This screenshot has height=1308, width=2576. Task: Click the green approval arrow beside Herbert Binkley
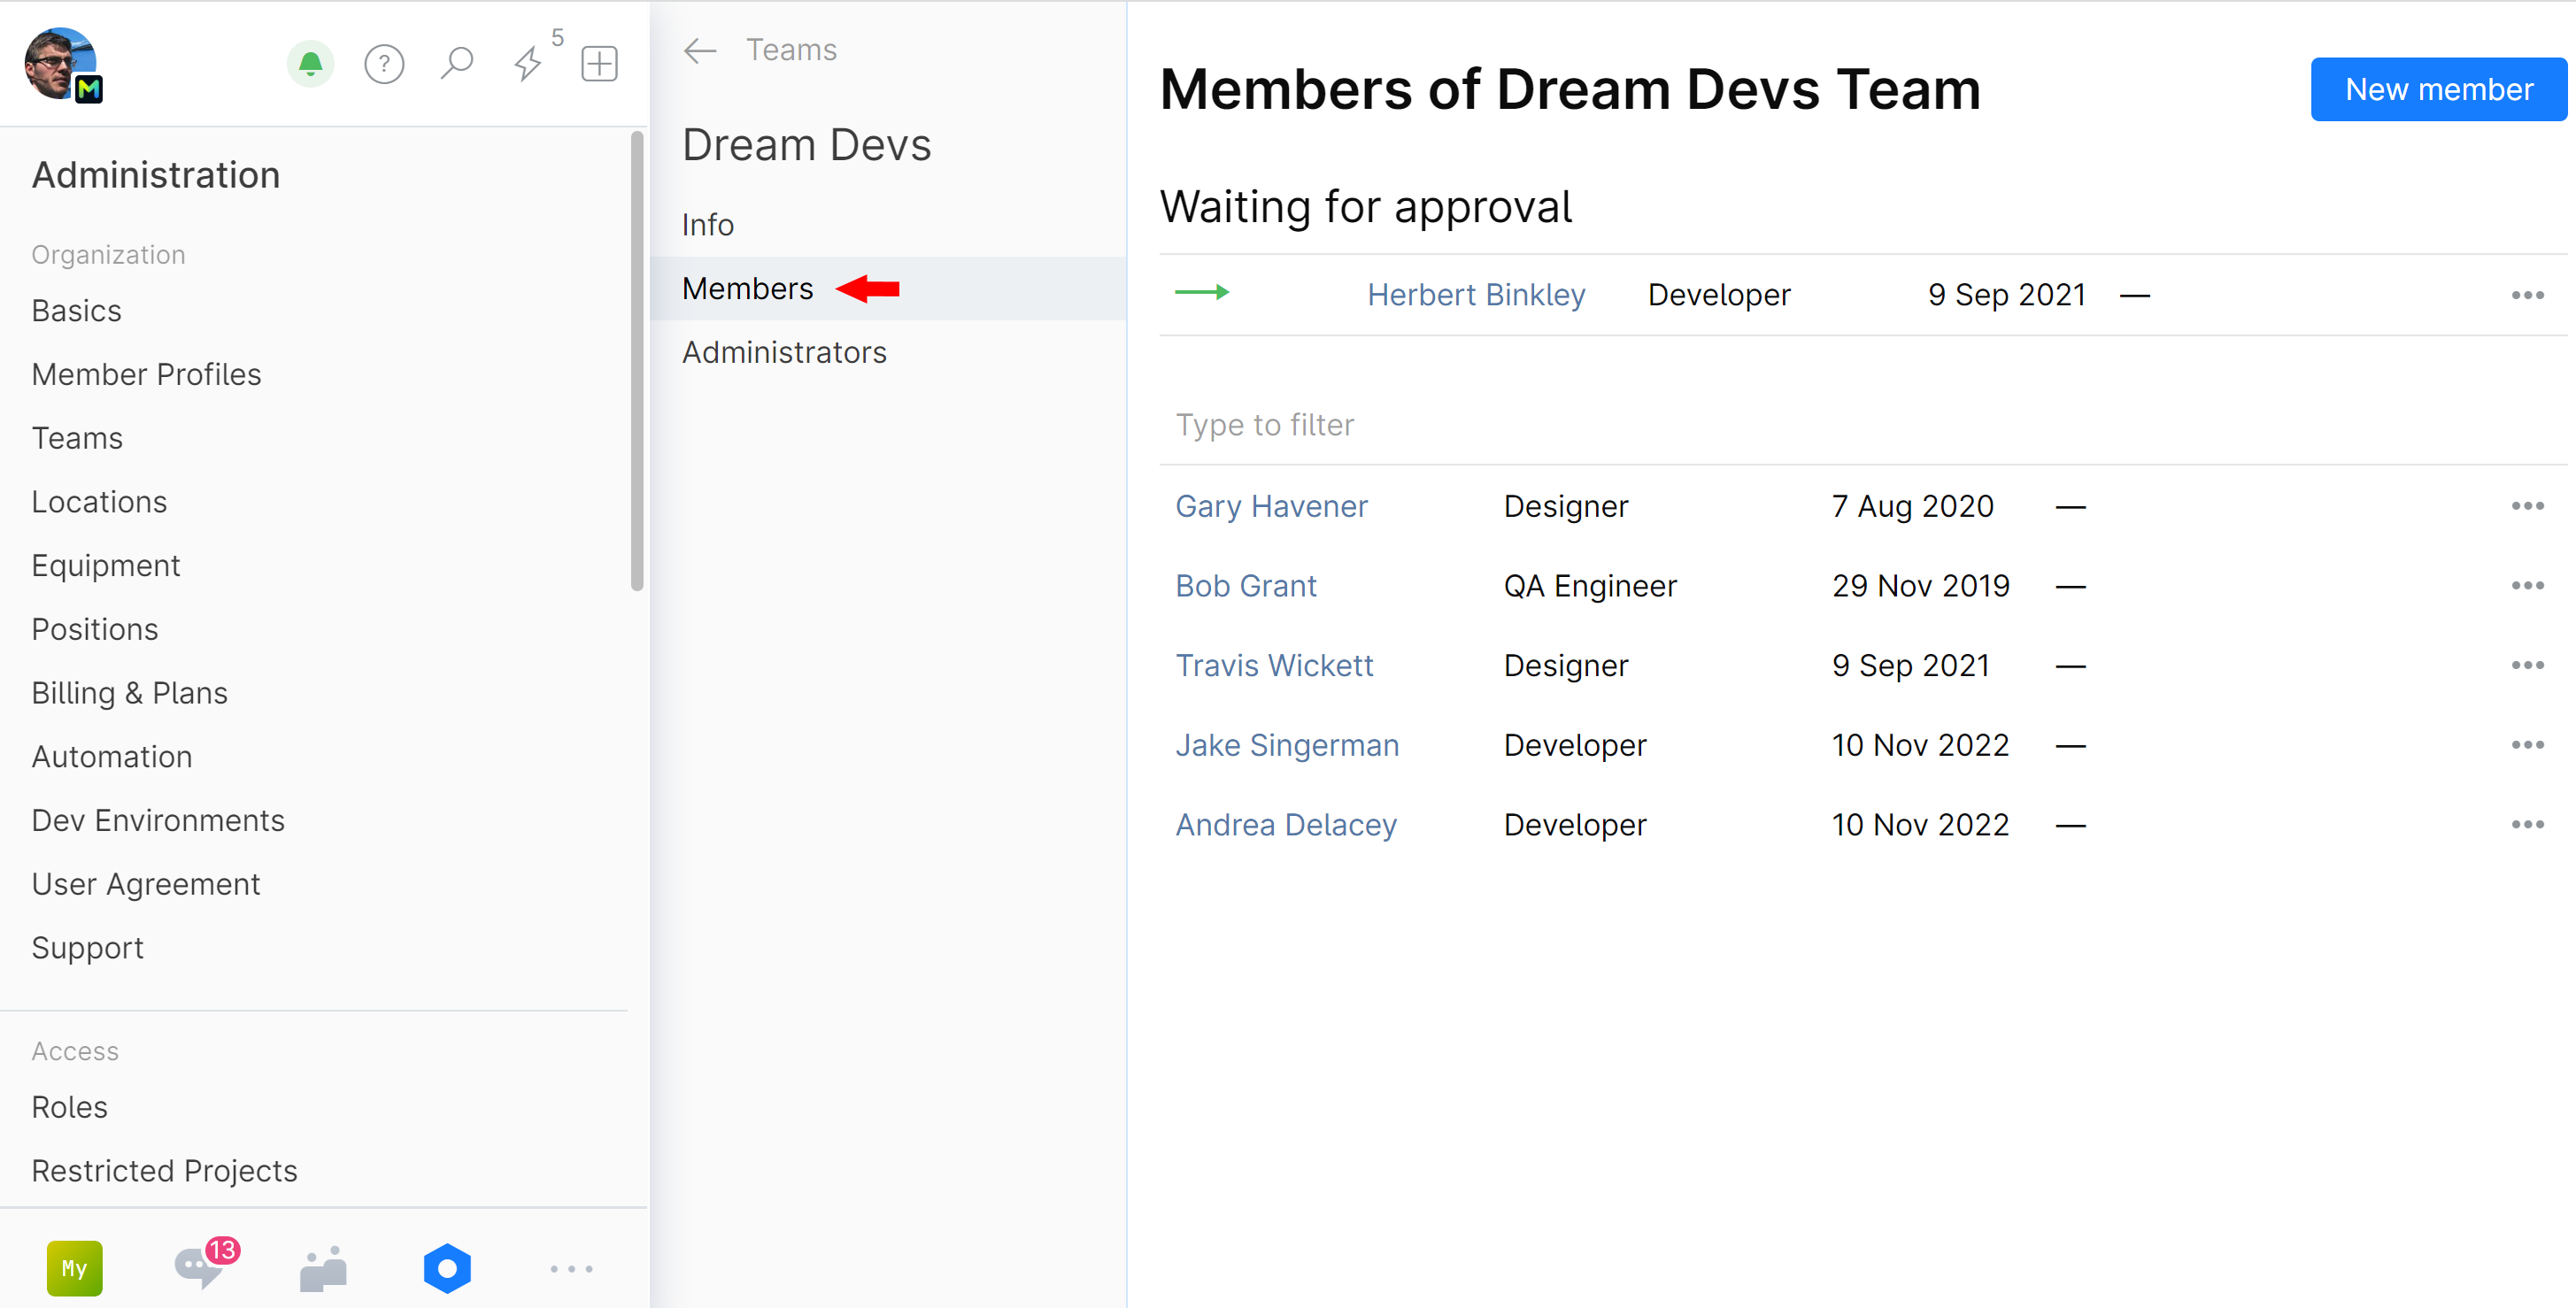(1203, 294)
